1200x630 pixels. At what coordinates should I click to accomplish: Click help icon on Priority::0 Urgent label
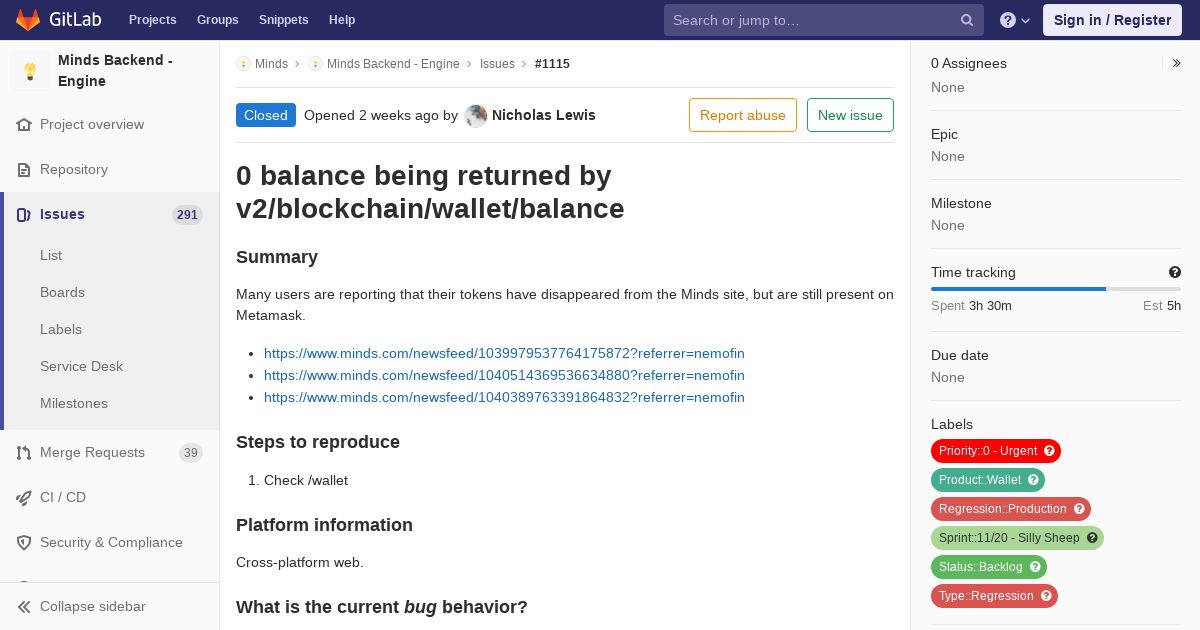[1049, 451]
